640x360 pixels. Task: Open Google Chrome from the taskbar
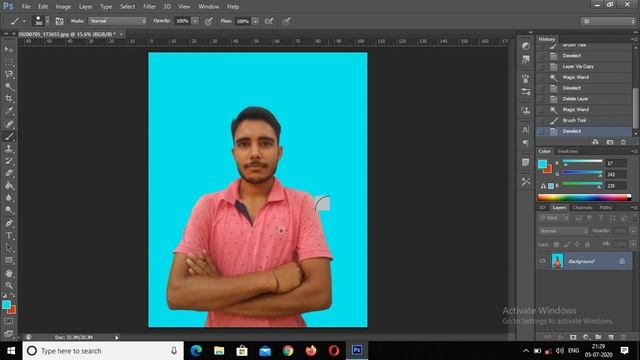coord(288,351)
